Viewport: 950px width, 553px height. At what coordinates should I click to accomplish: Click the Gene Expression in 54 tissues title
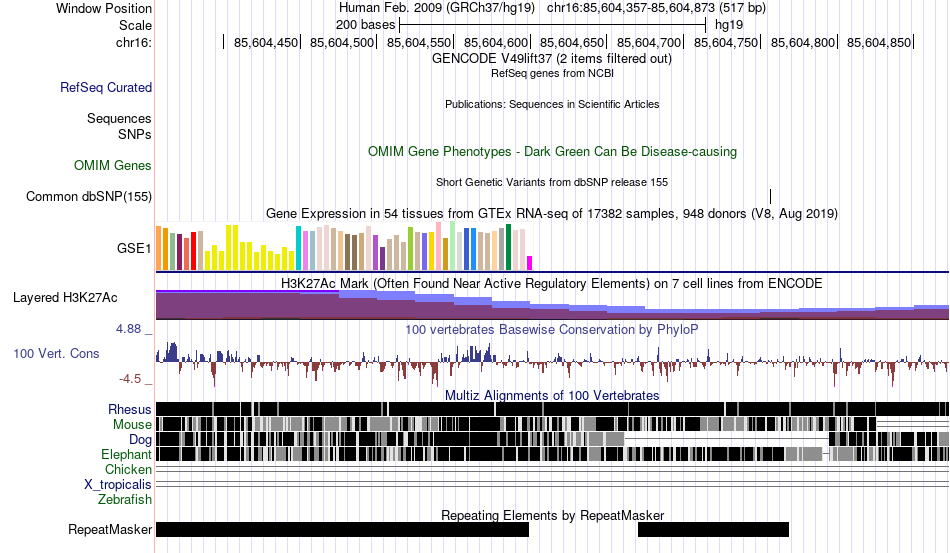[552, 214]
